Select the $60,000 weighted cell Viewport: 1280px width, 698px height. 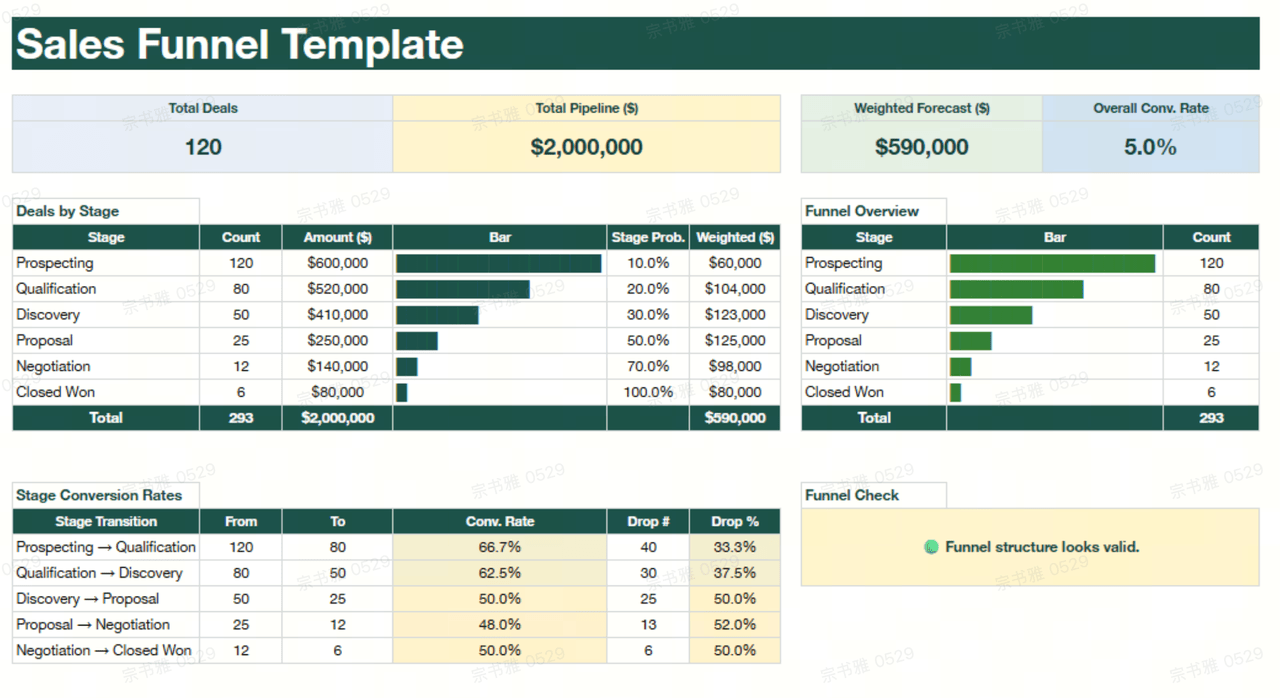[735, 263]
